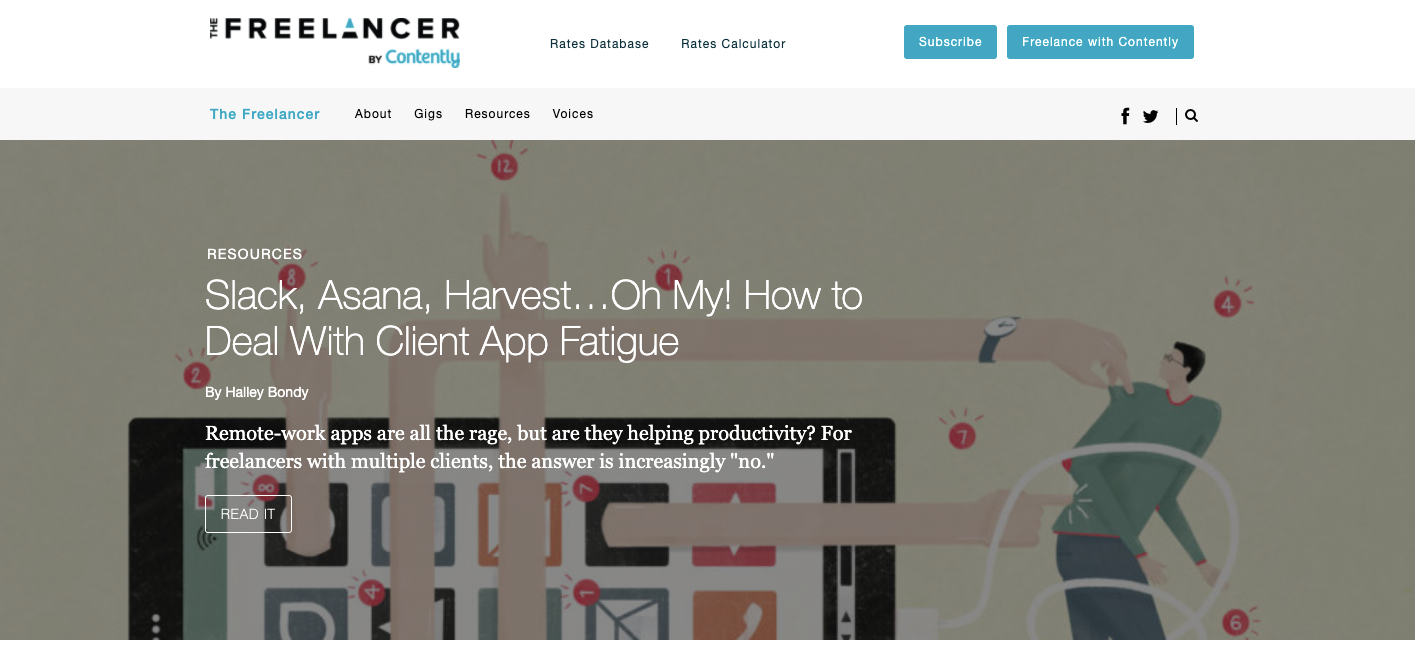Screen dimensions: 1415x647
Task: Click the READ IT button
Action: (248, 514)
